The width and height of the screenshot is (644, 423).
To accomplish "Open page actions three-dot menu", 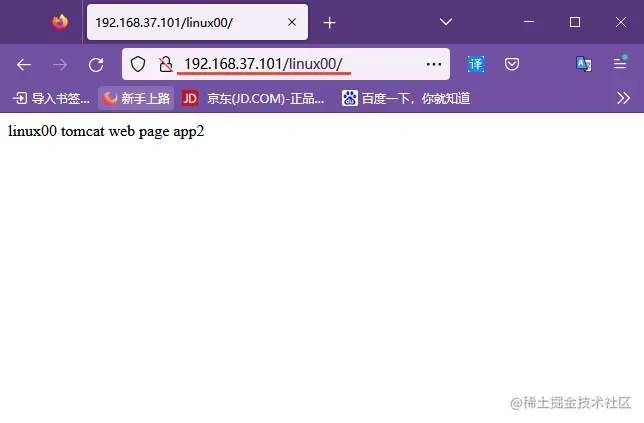I will coord(434,64).
